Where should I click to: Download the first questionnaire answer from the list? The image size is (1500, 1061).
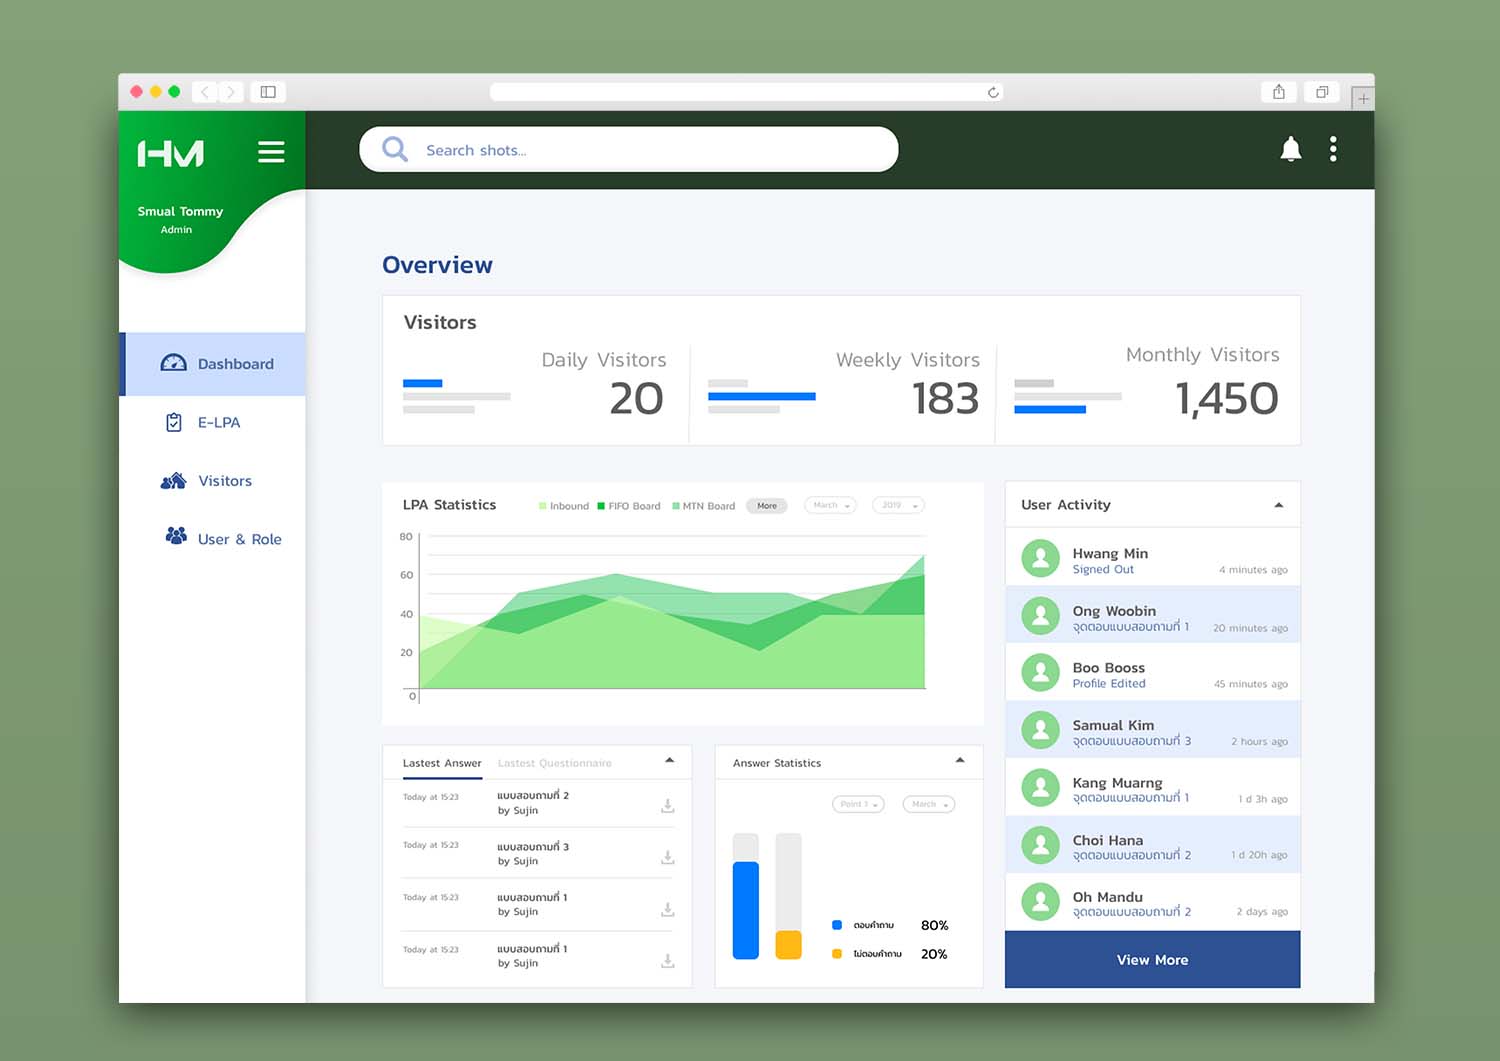point(668,805)
